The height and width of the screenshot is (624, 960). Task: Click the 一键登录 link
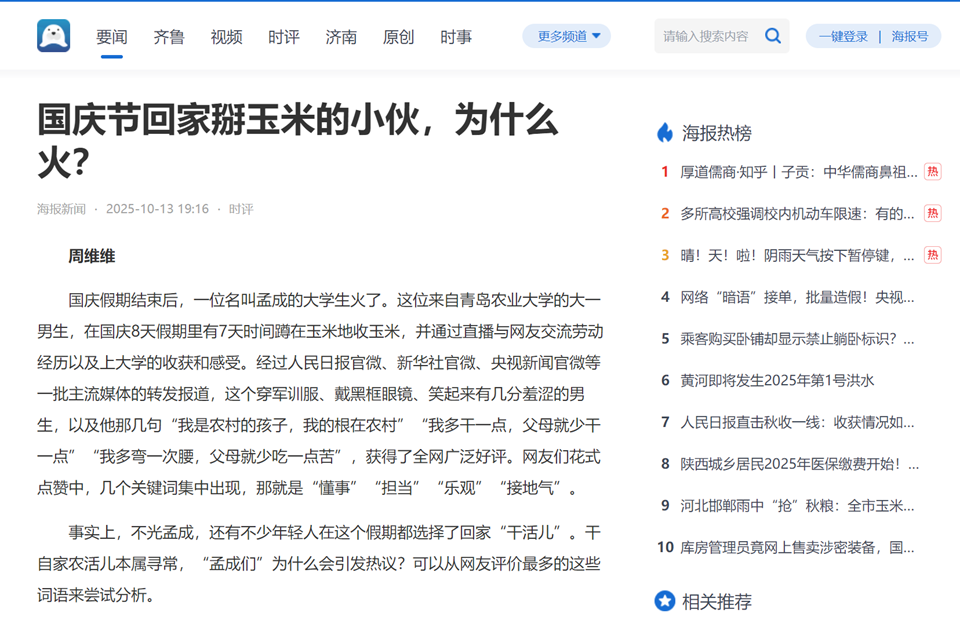click(843, 36)
